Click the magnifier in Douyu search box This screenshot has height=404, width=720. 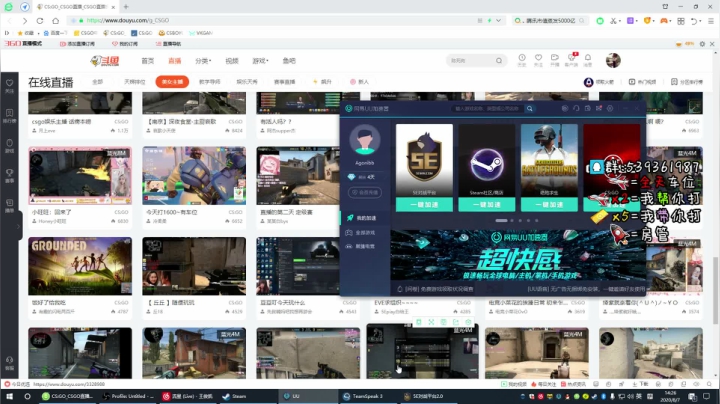[499, 61]
